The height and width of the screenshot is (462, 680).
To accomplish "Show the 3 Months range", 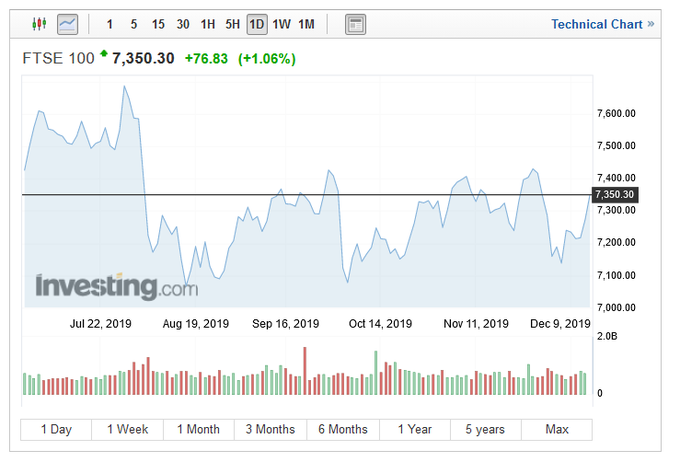I will (x=270, y=429).
